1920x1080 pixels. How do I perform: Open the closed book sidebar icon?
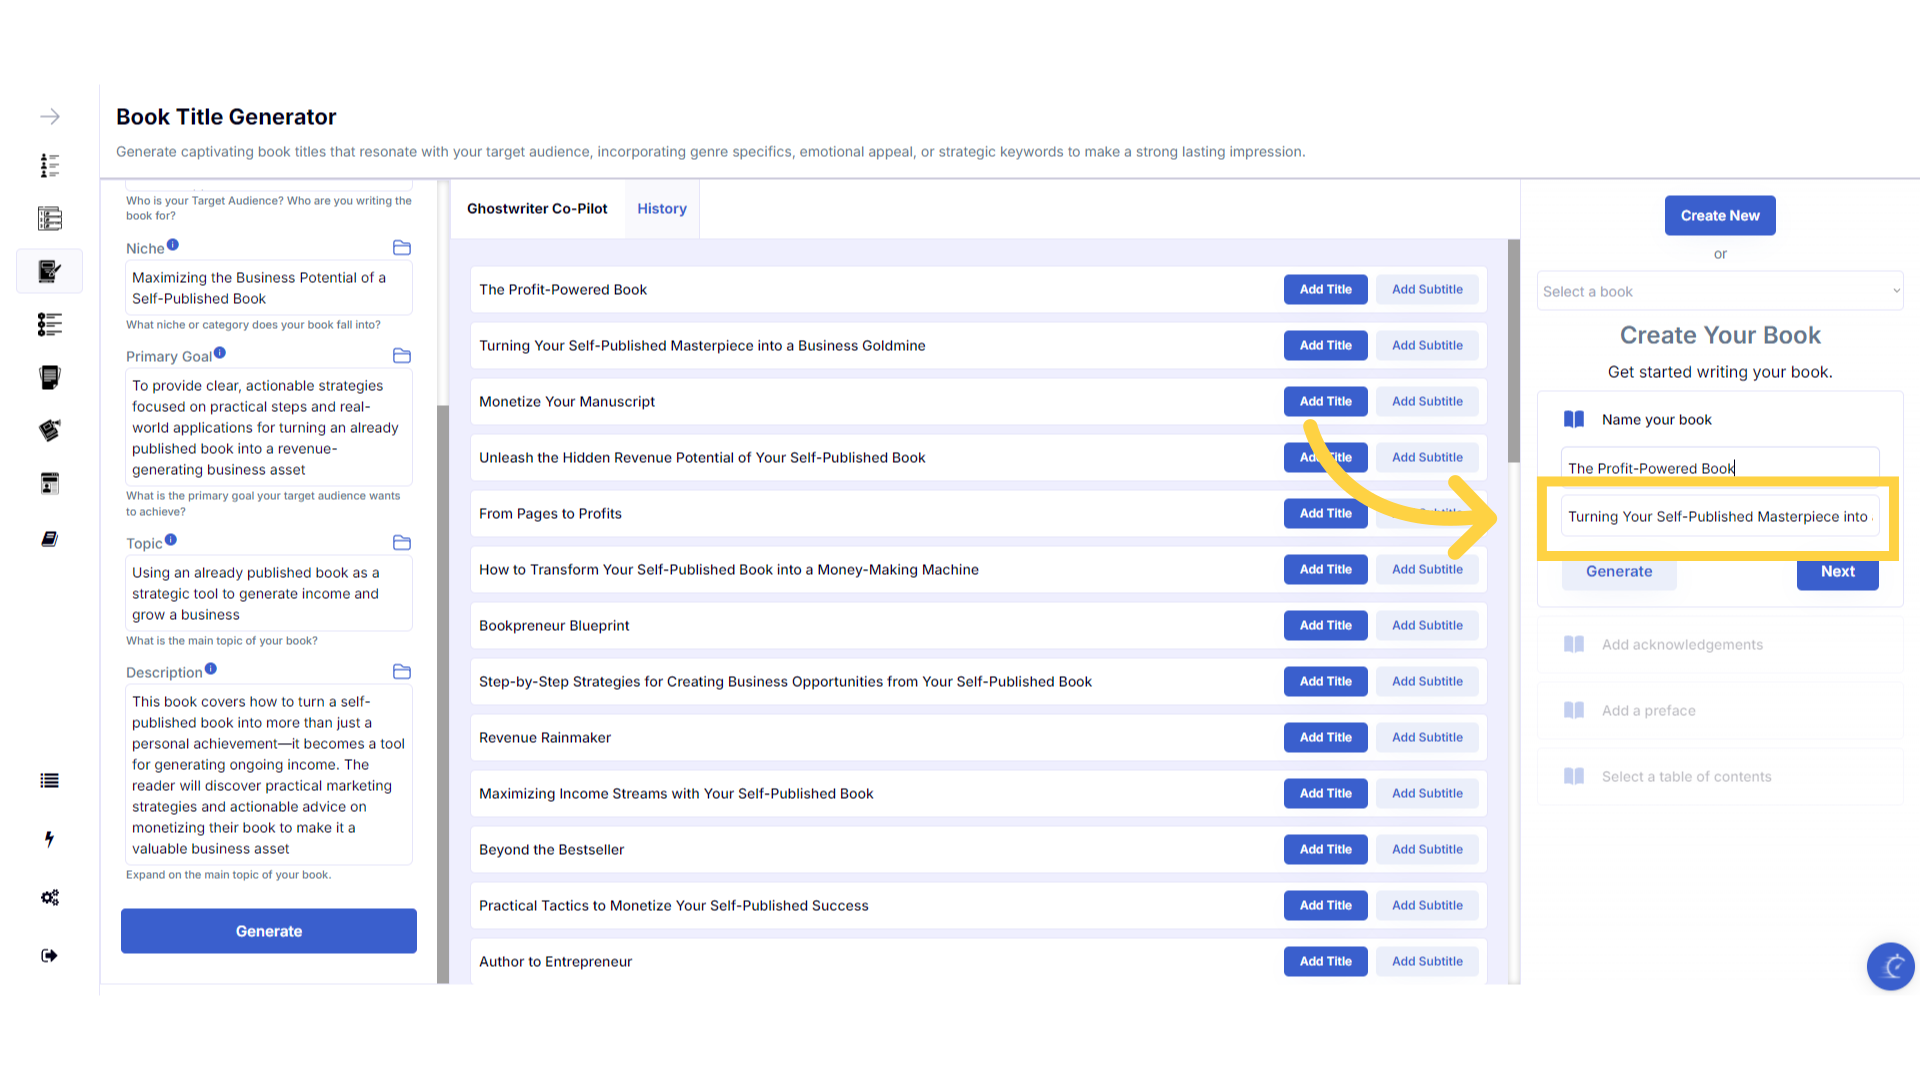coord(50,539)
